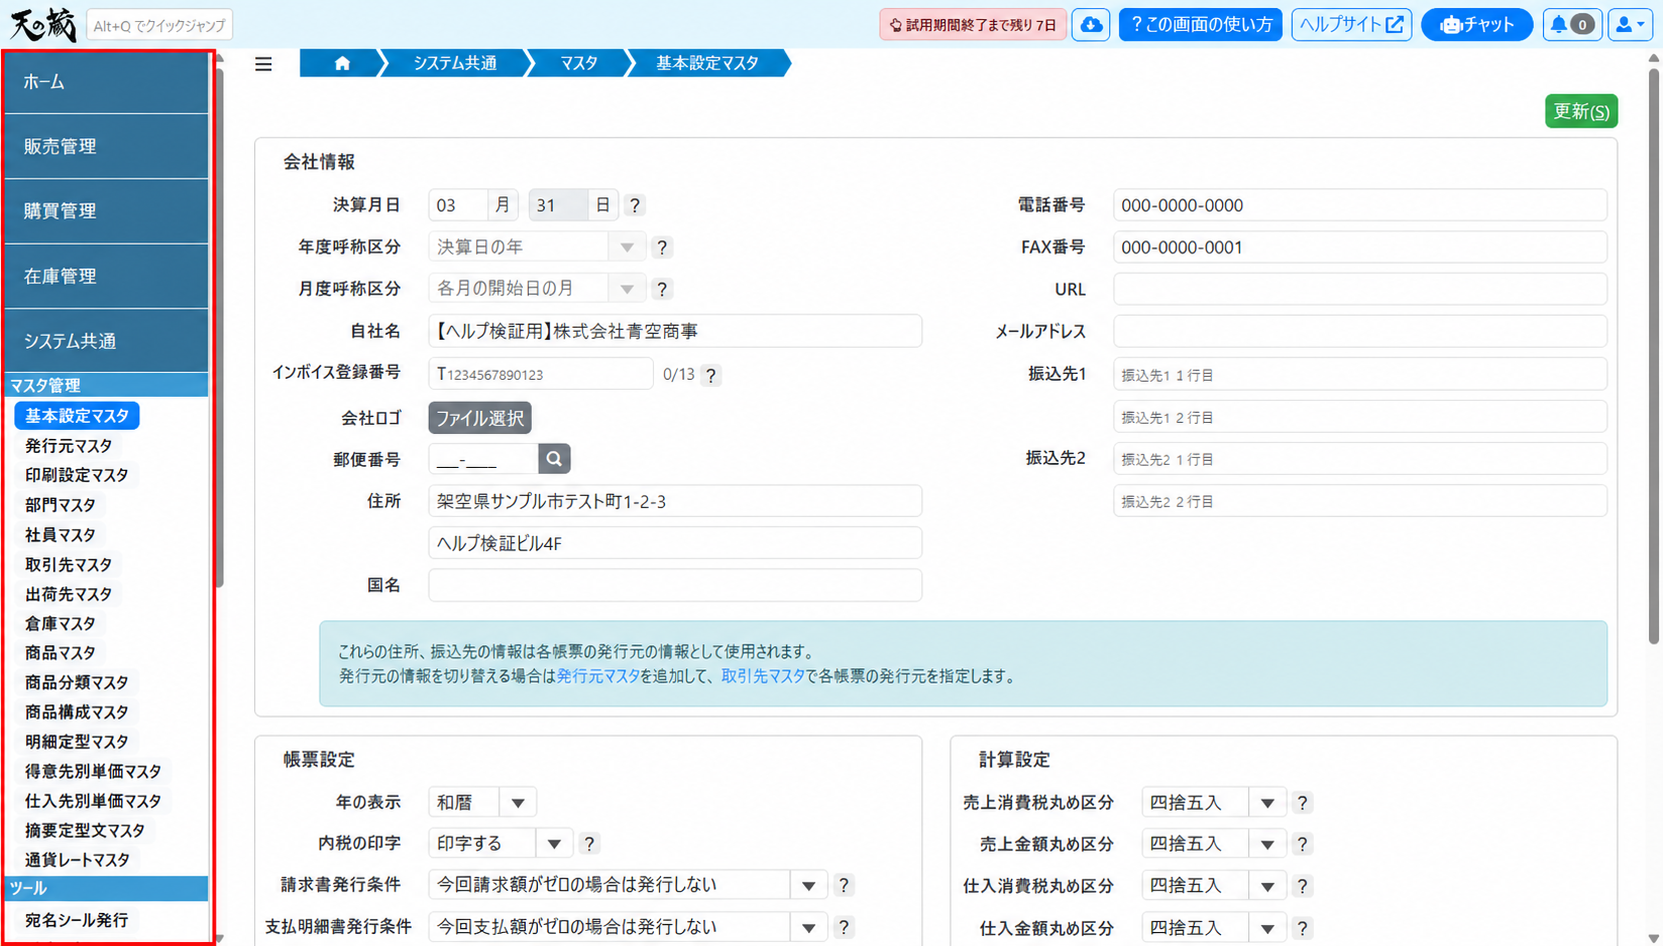Click the 天の蔵 logo
1663x946 pixels.
[43, 24]
